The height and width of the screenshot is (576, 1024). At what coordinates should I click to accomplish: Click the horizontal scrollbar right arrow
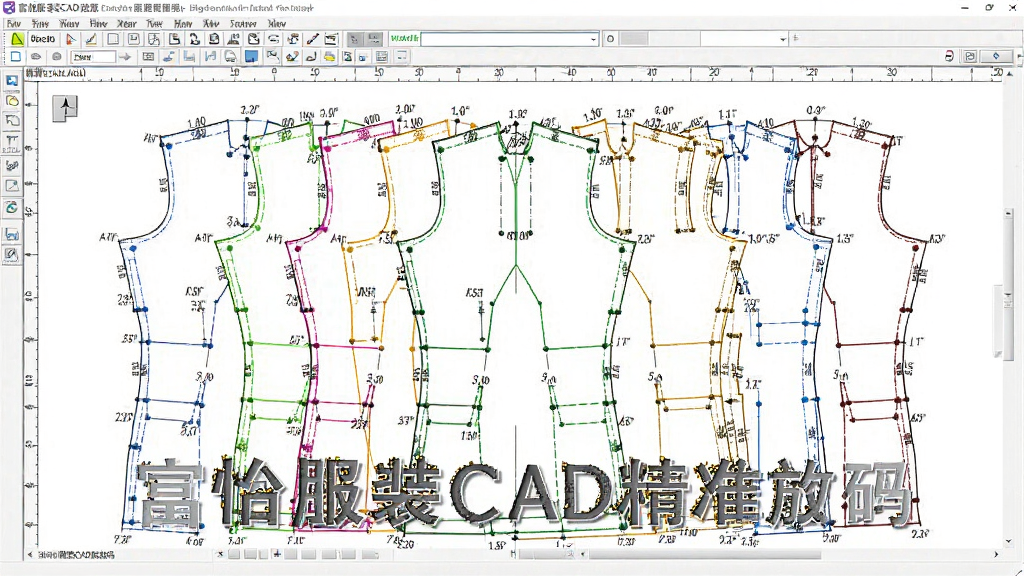996,554
